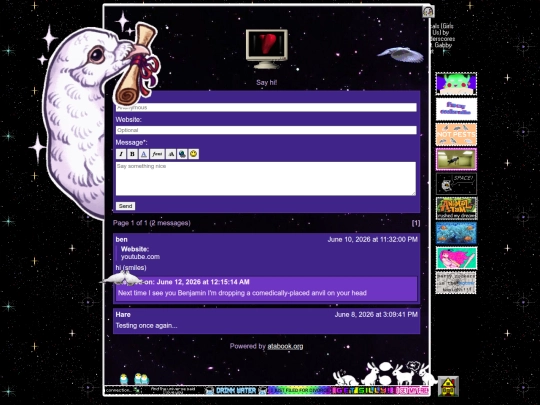Open the atabook.org link

[285, 346]
